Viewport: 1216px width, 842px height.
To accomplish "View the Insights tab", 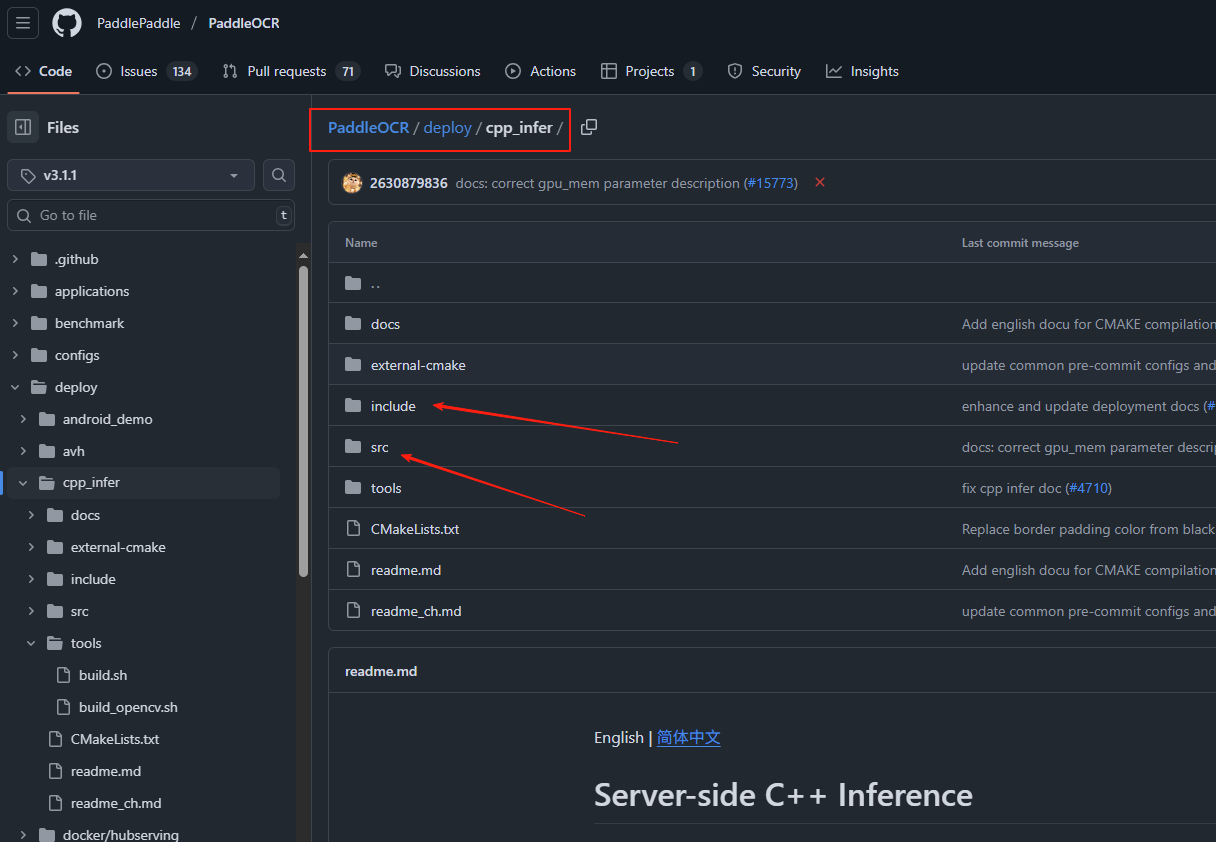I will 862,71.
